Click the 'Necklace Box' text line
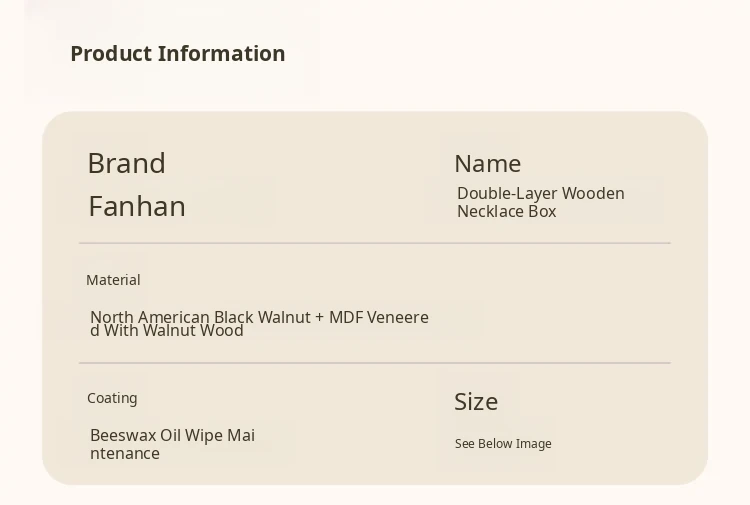 tap(506, 212)
